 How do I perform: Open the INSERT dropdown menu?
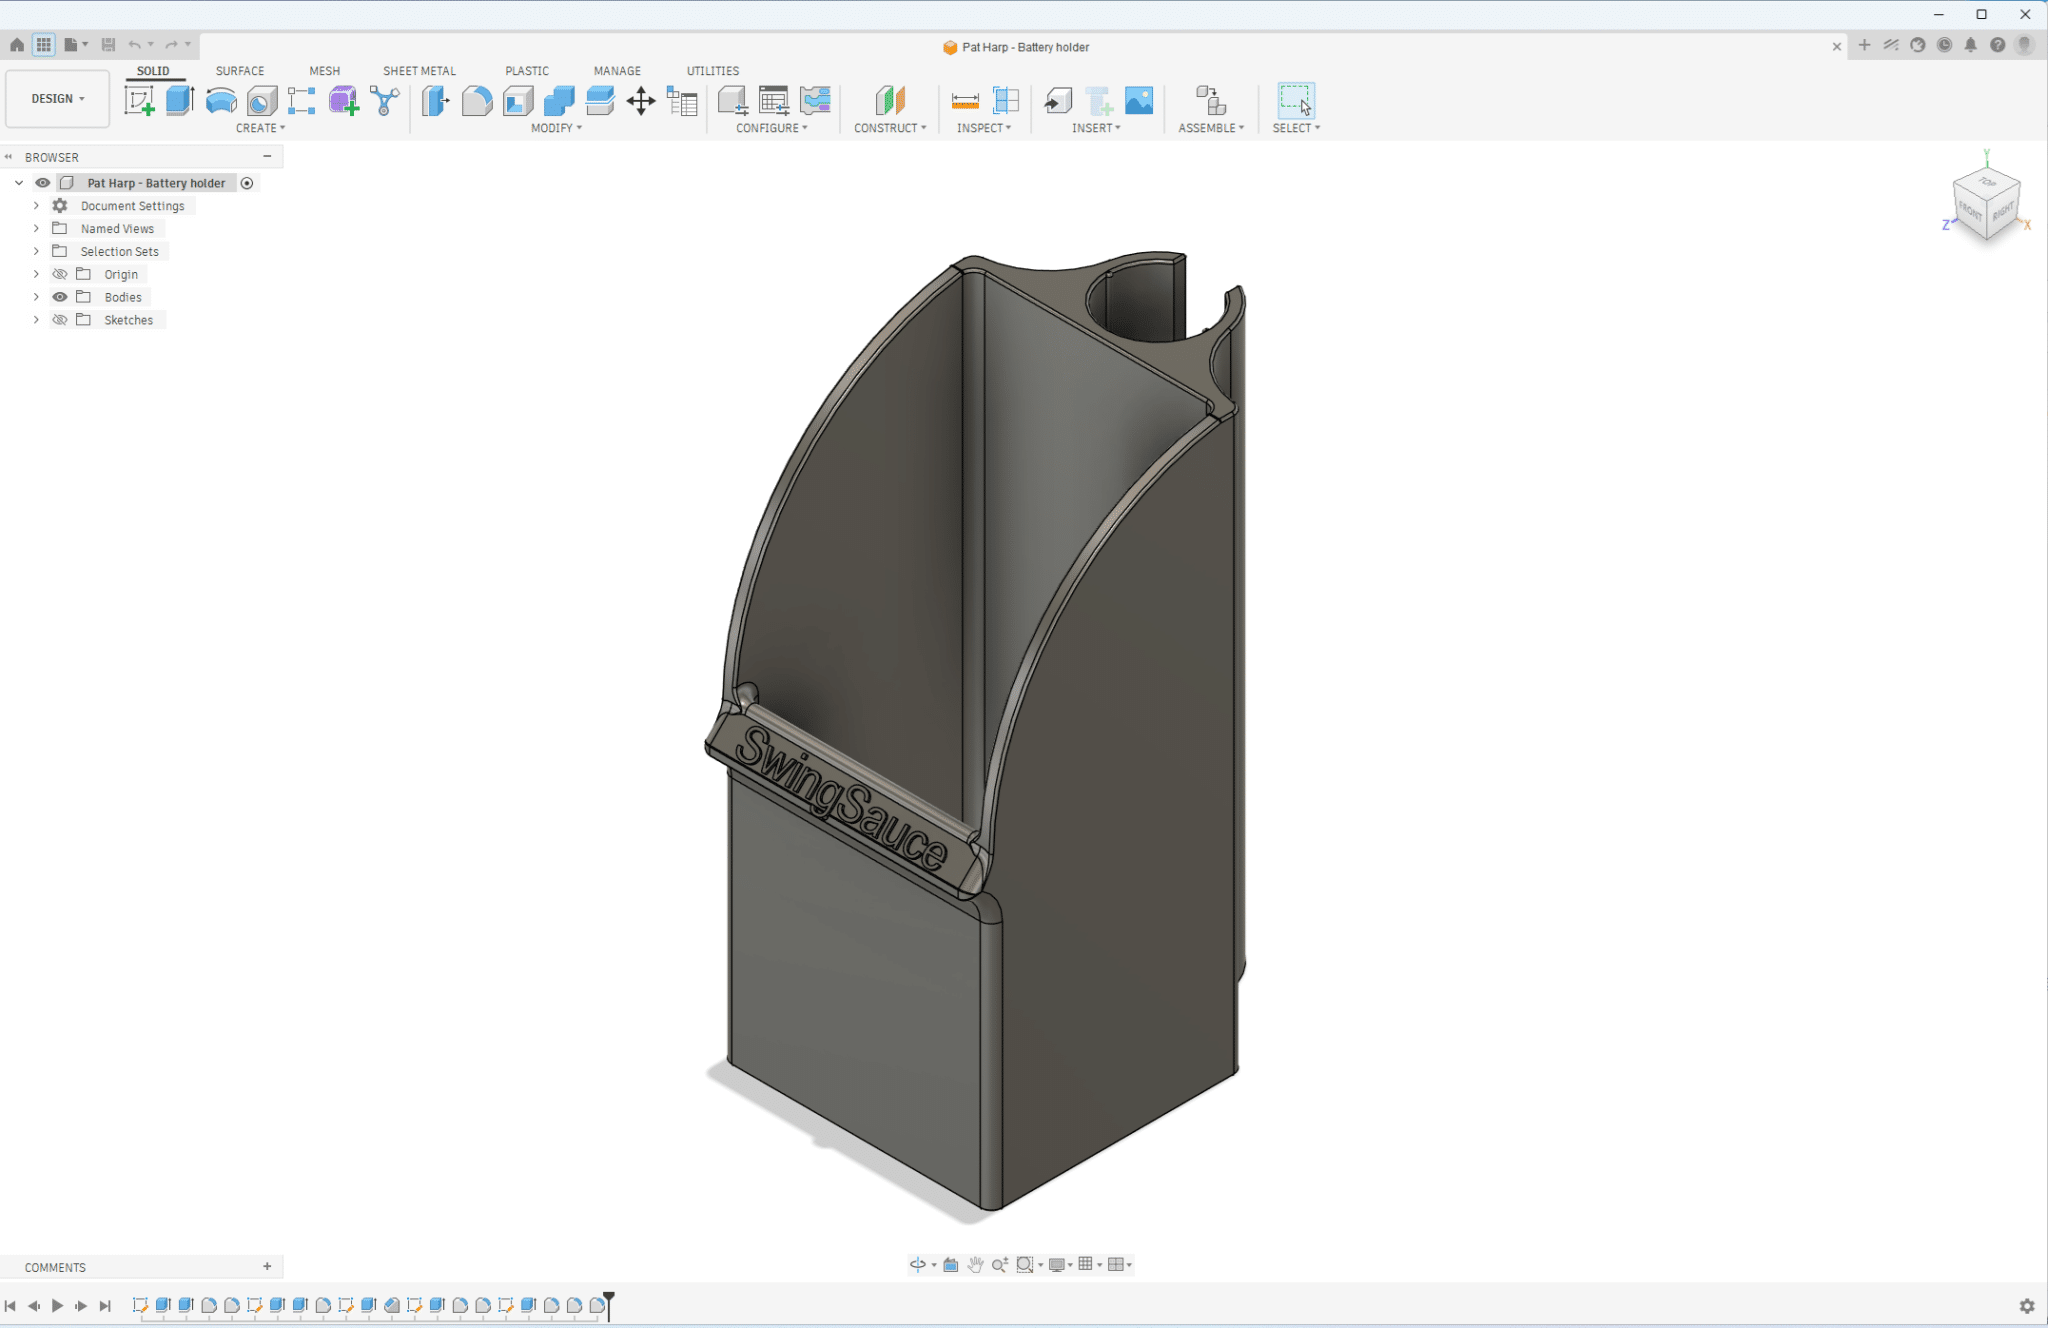(x=1096, y=128)
